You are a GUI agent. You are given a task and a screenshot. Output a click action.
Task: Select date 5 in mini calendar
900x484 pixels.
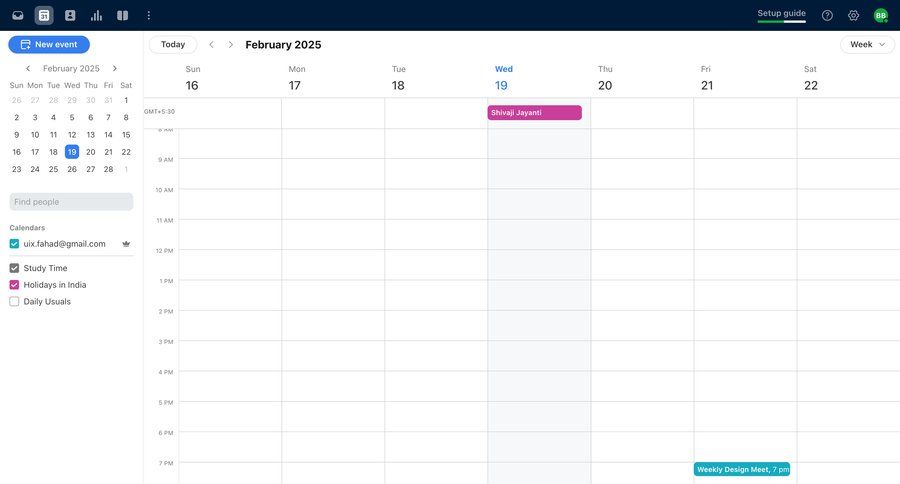[x=72, y=118]
